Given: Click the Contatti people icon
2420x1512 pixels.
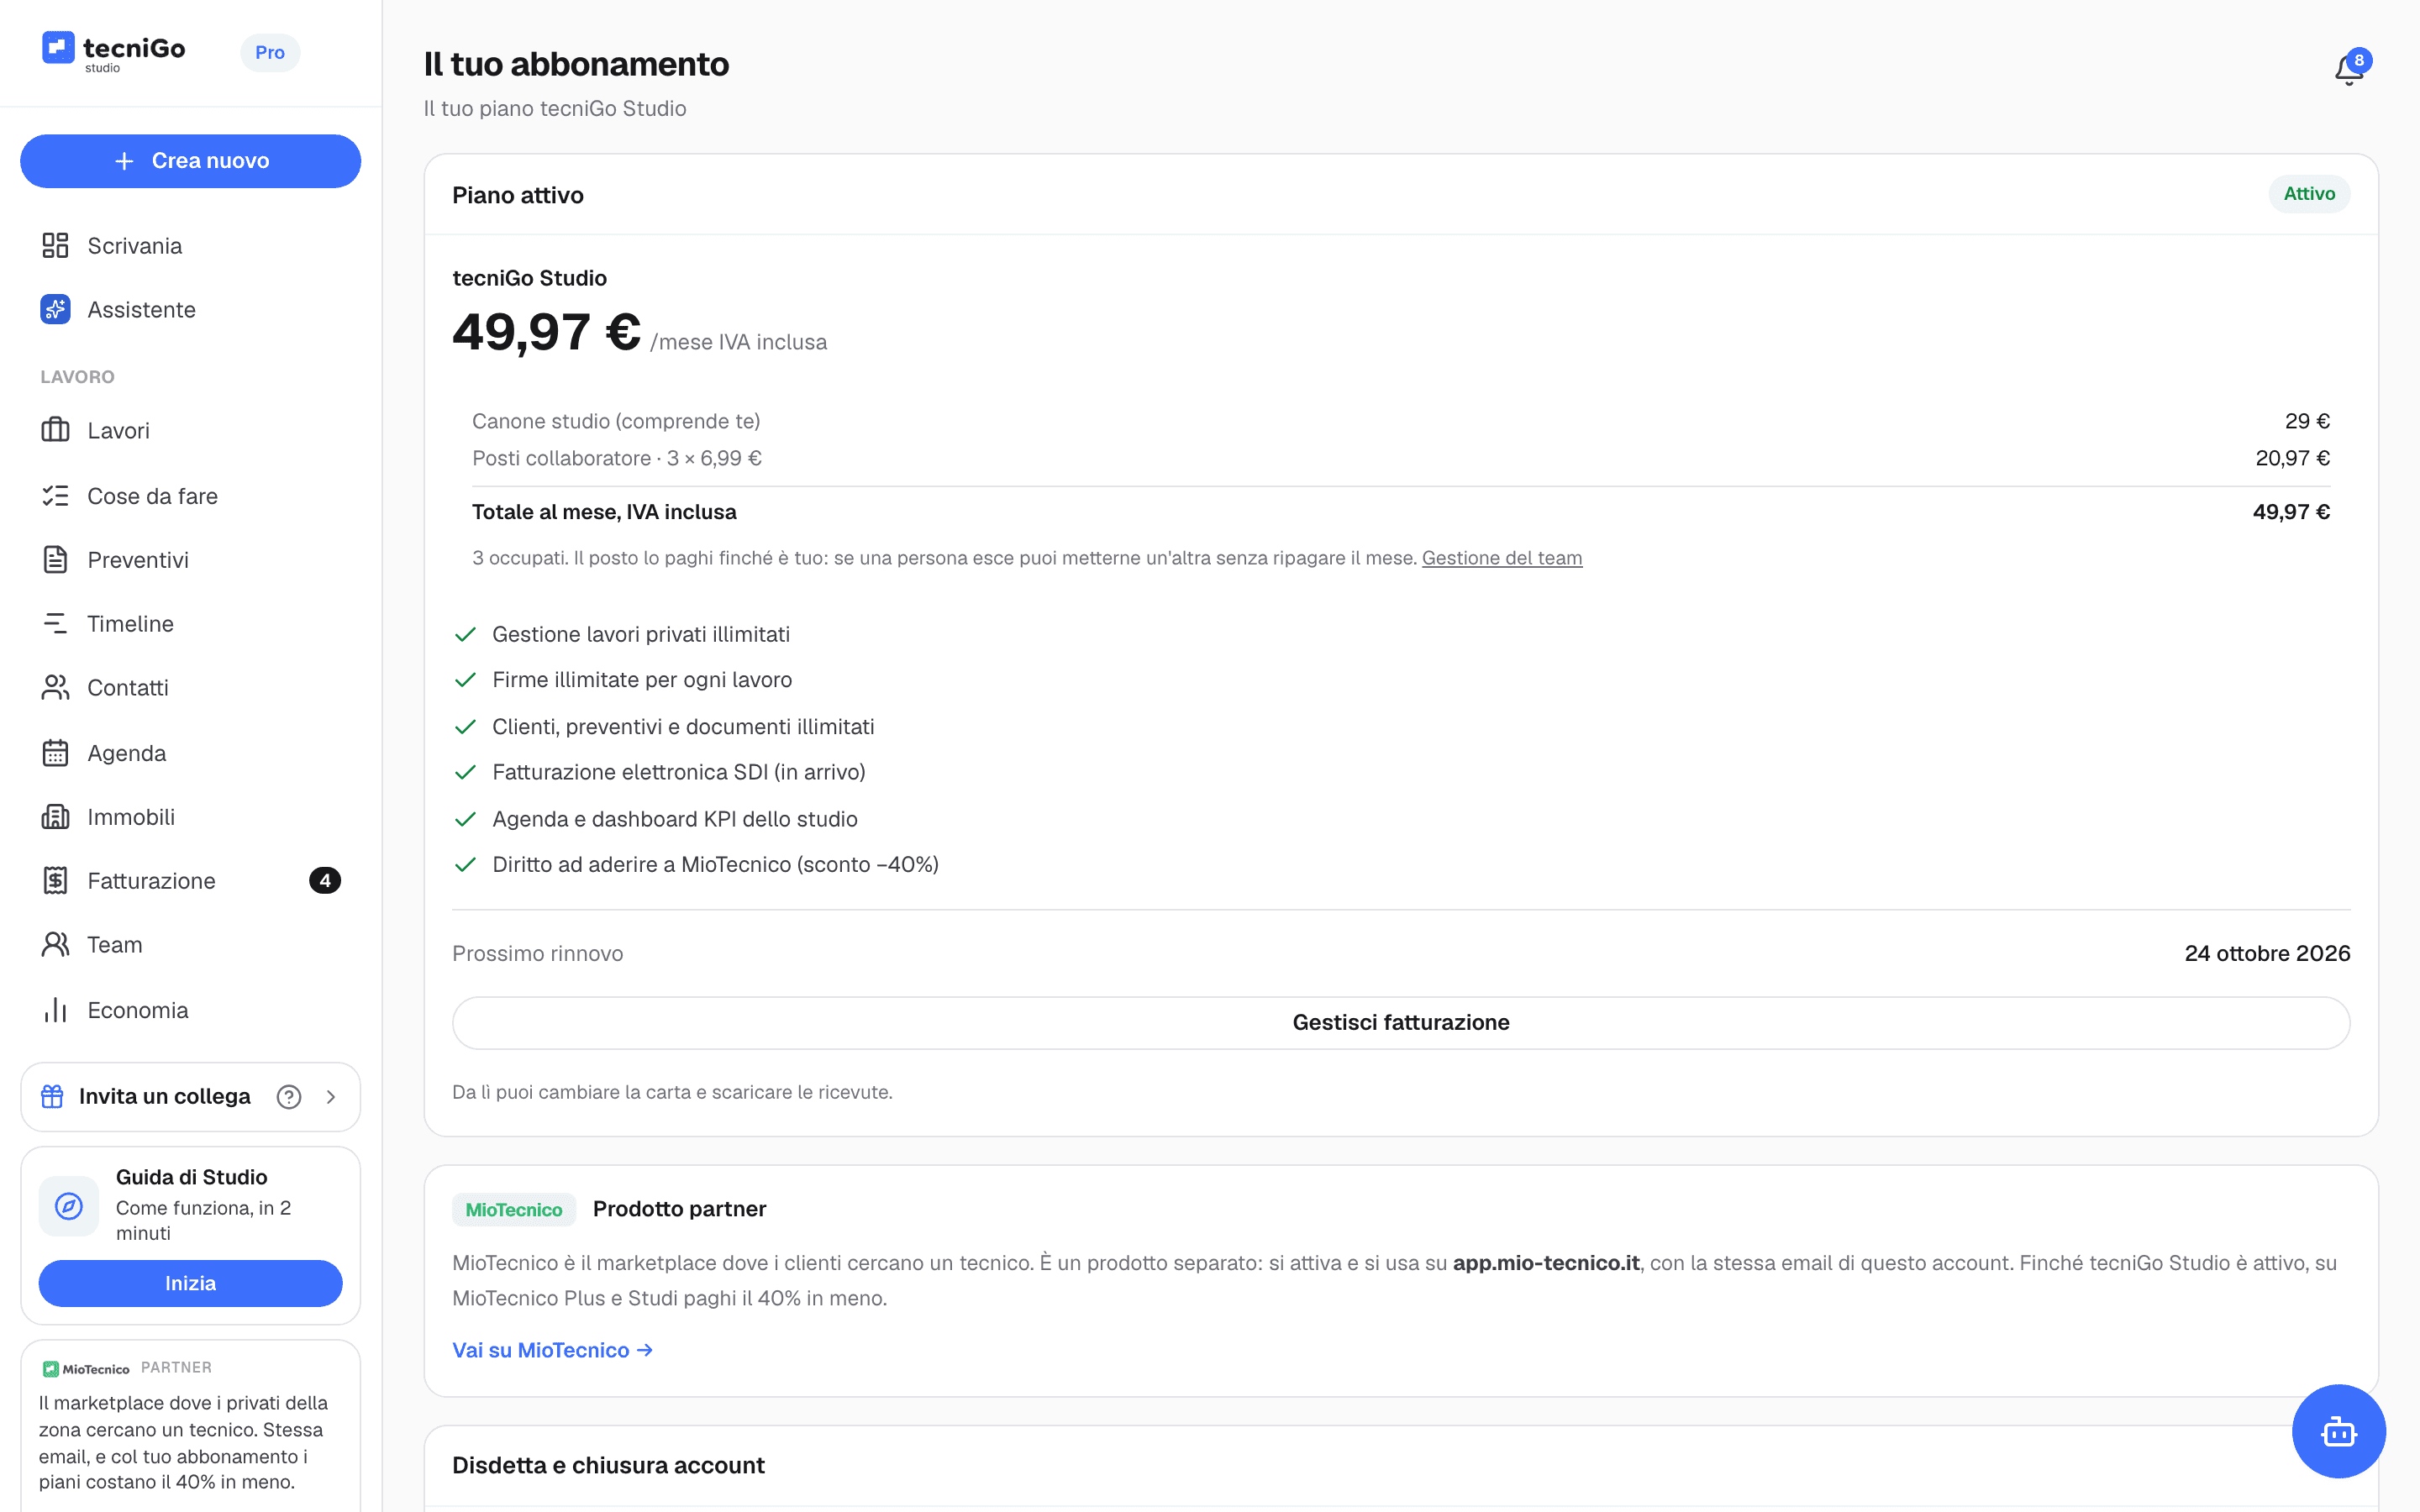Looking at the screenshot, I should tap(55, 688).
